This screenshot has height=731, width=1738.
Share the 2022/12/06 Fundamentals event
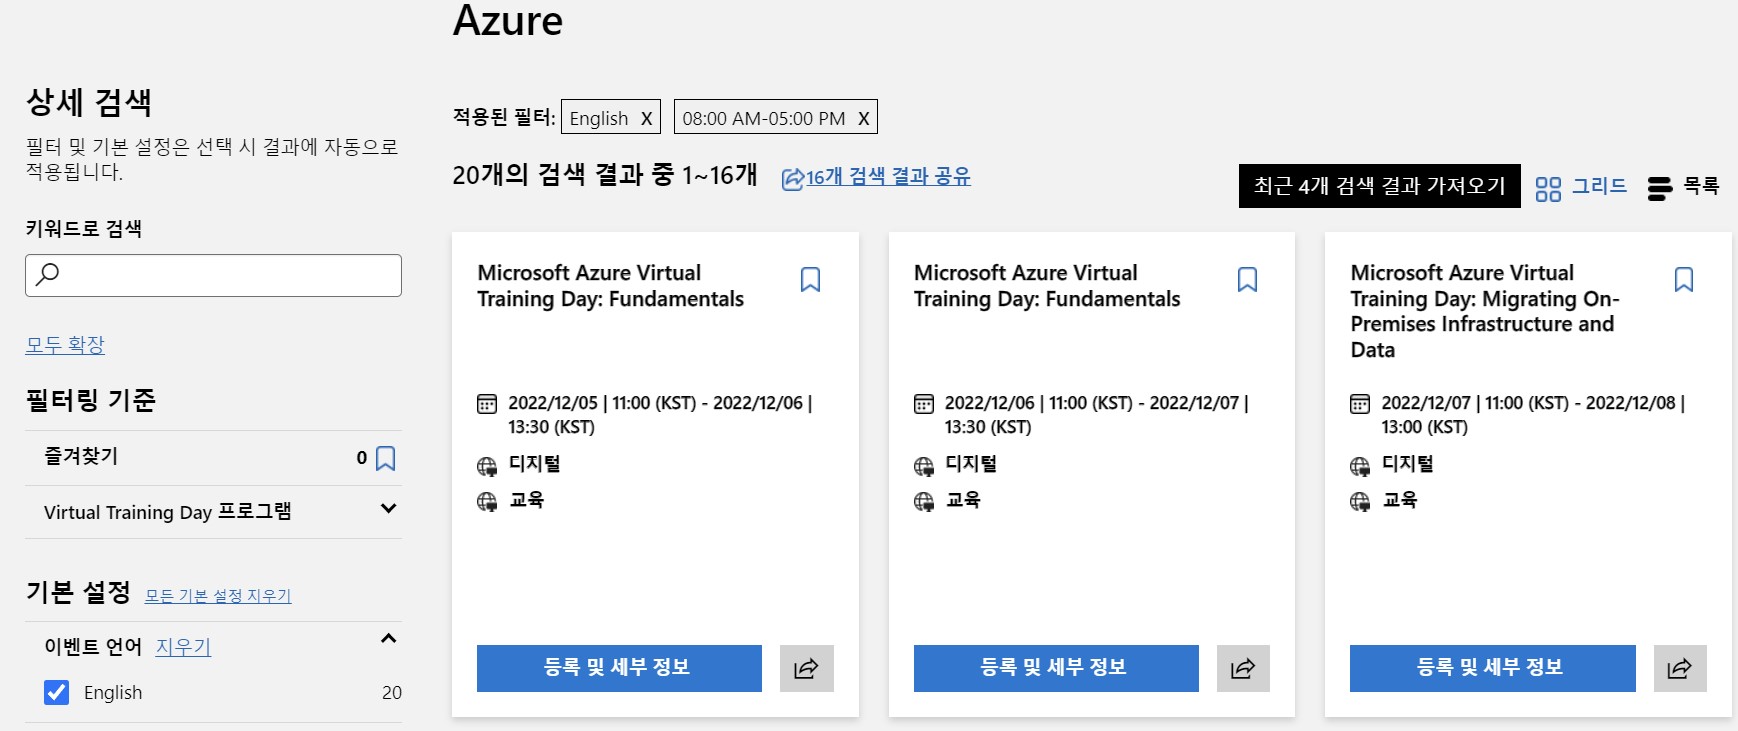click(1243, 668)
